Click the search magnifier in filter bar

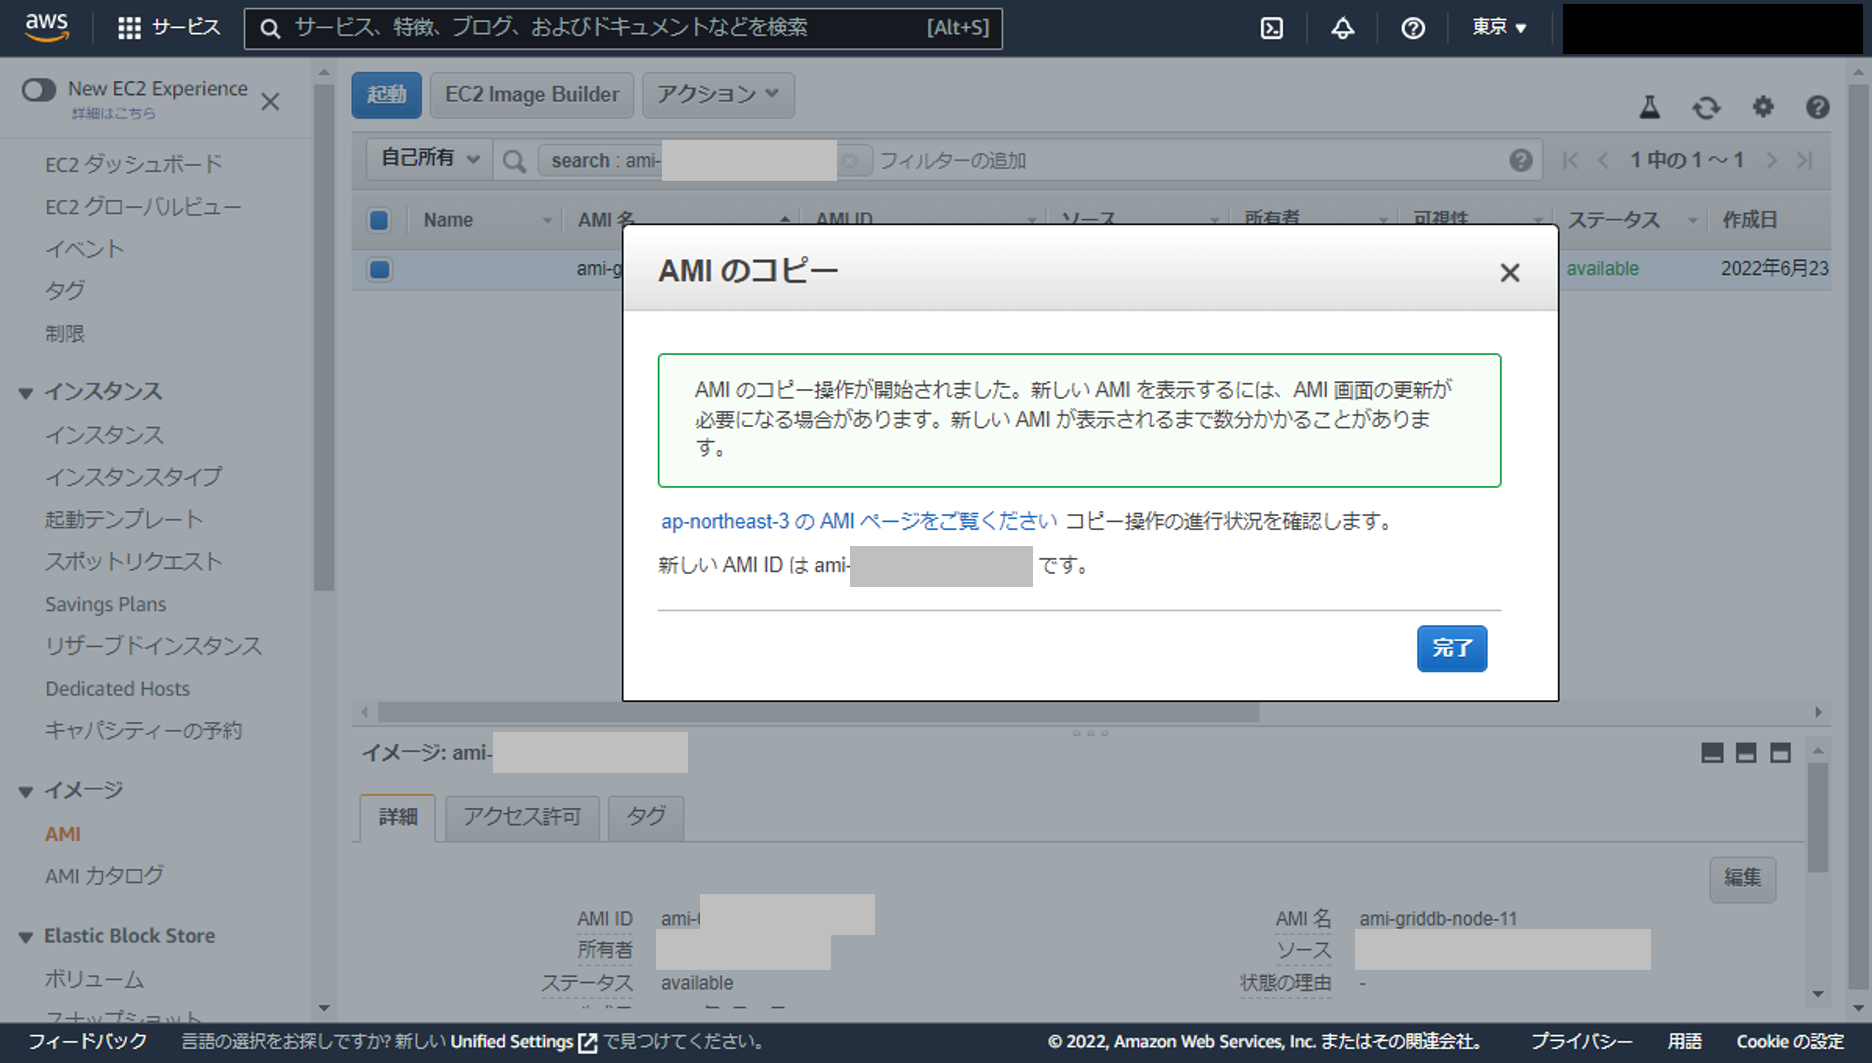[x=514, y=161]
